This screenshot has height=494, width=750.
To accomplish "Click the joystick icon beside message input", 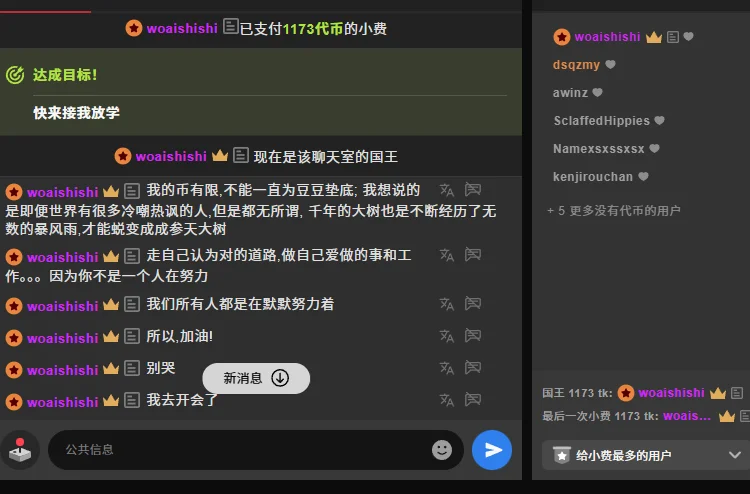I will tap(20, 451).
